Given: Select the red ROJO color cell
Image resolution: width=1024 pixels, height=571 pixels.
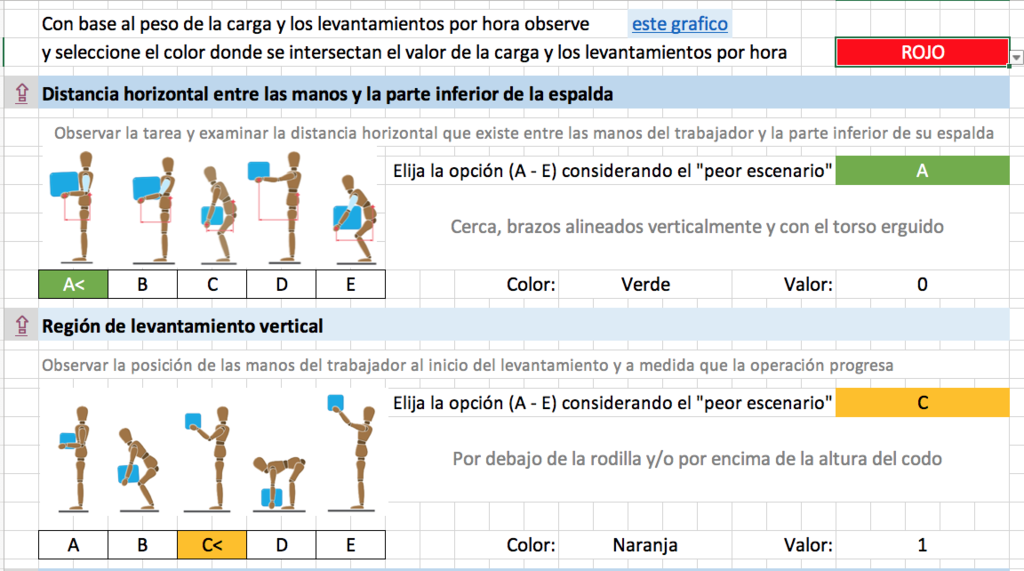Looking at the screenshot, I should (922, 52).
